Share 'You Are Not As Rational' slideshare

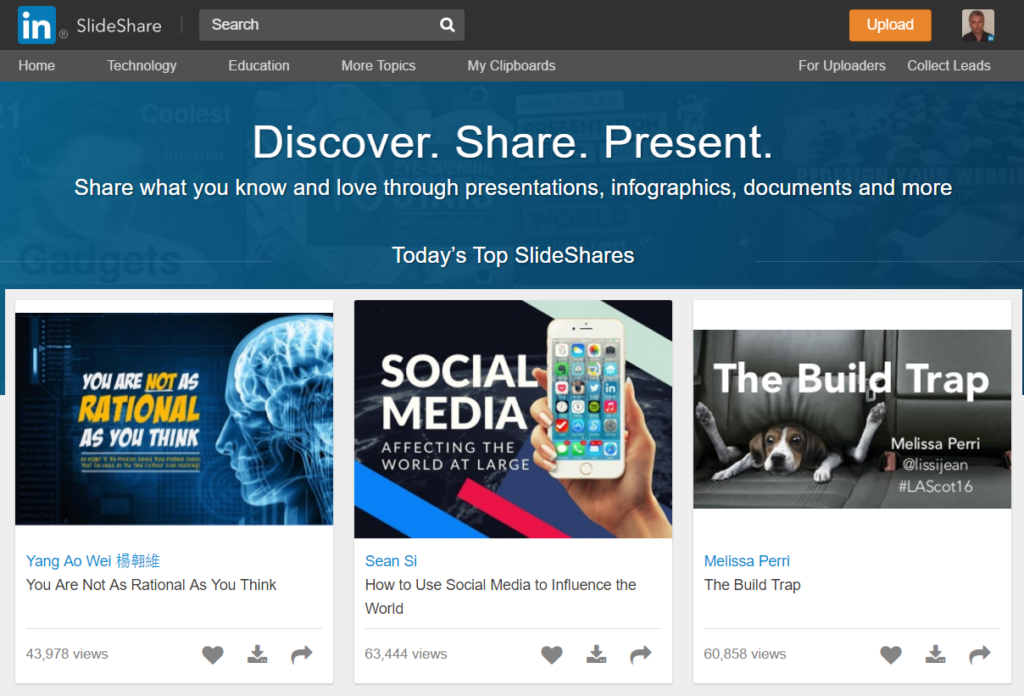[302, 654]
